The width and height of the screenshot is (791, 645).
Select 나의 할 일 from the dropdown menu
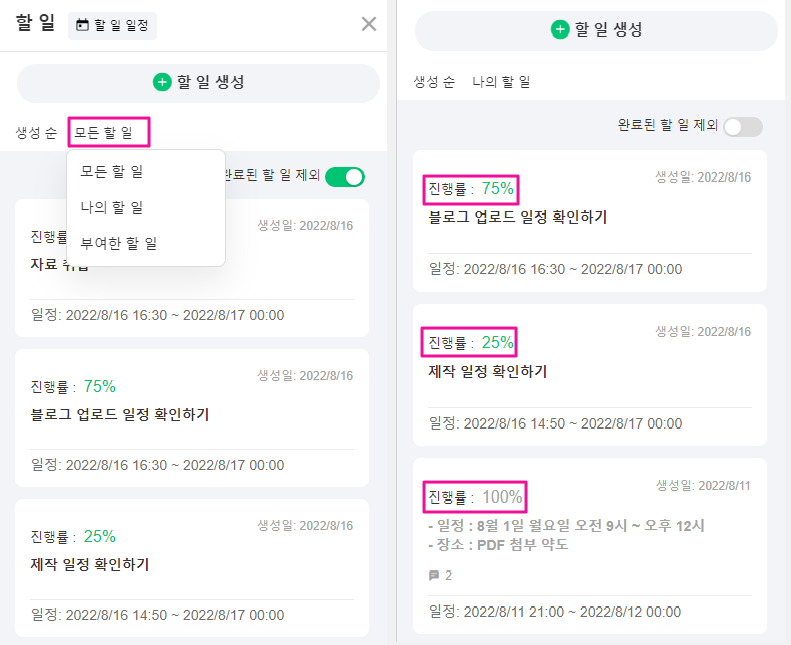coord(112,207)
